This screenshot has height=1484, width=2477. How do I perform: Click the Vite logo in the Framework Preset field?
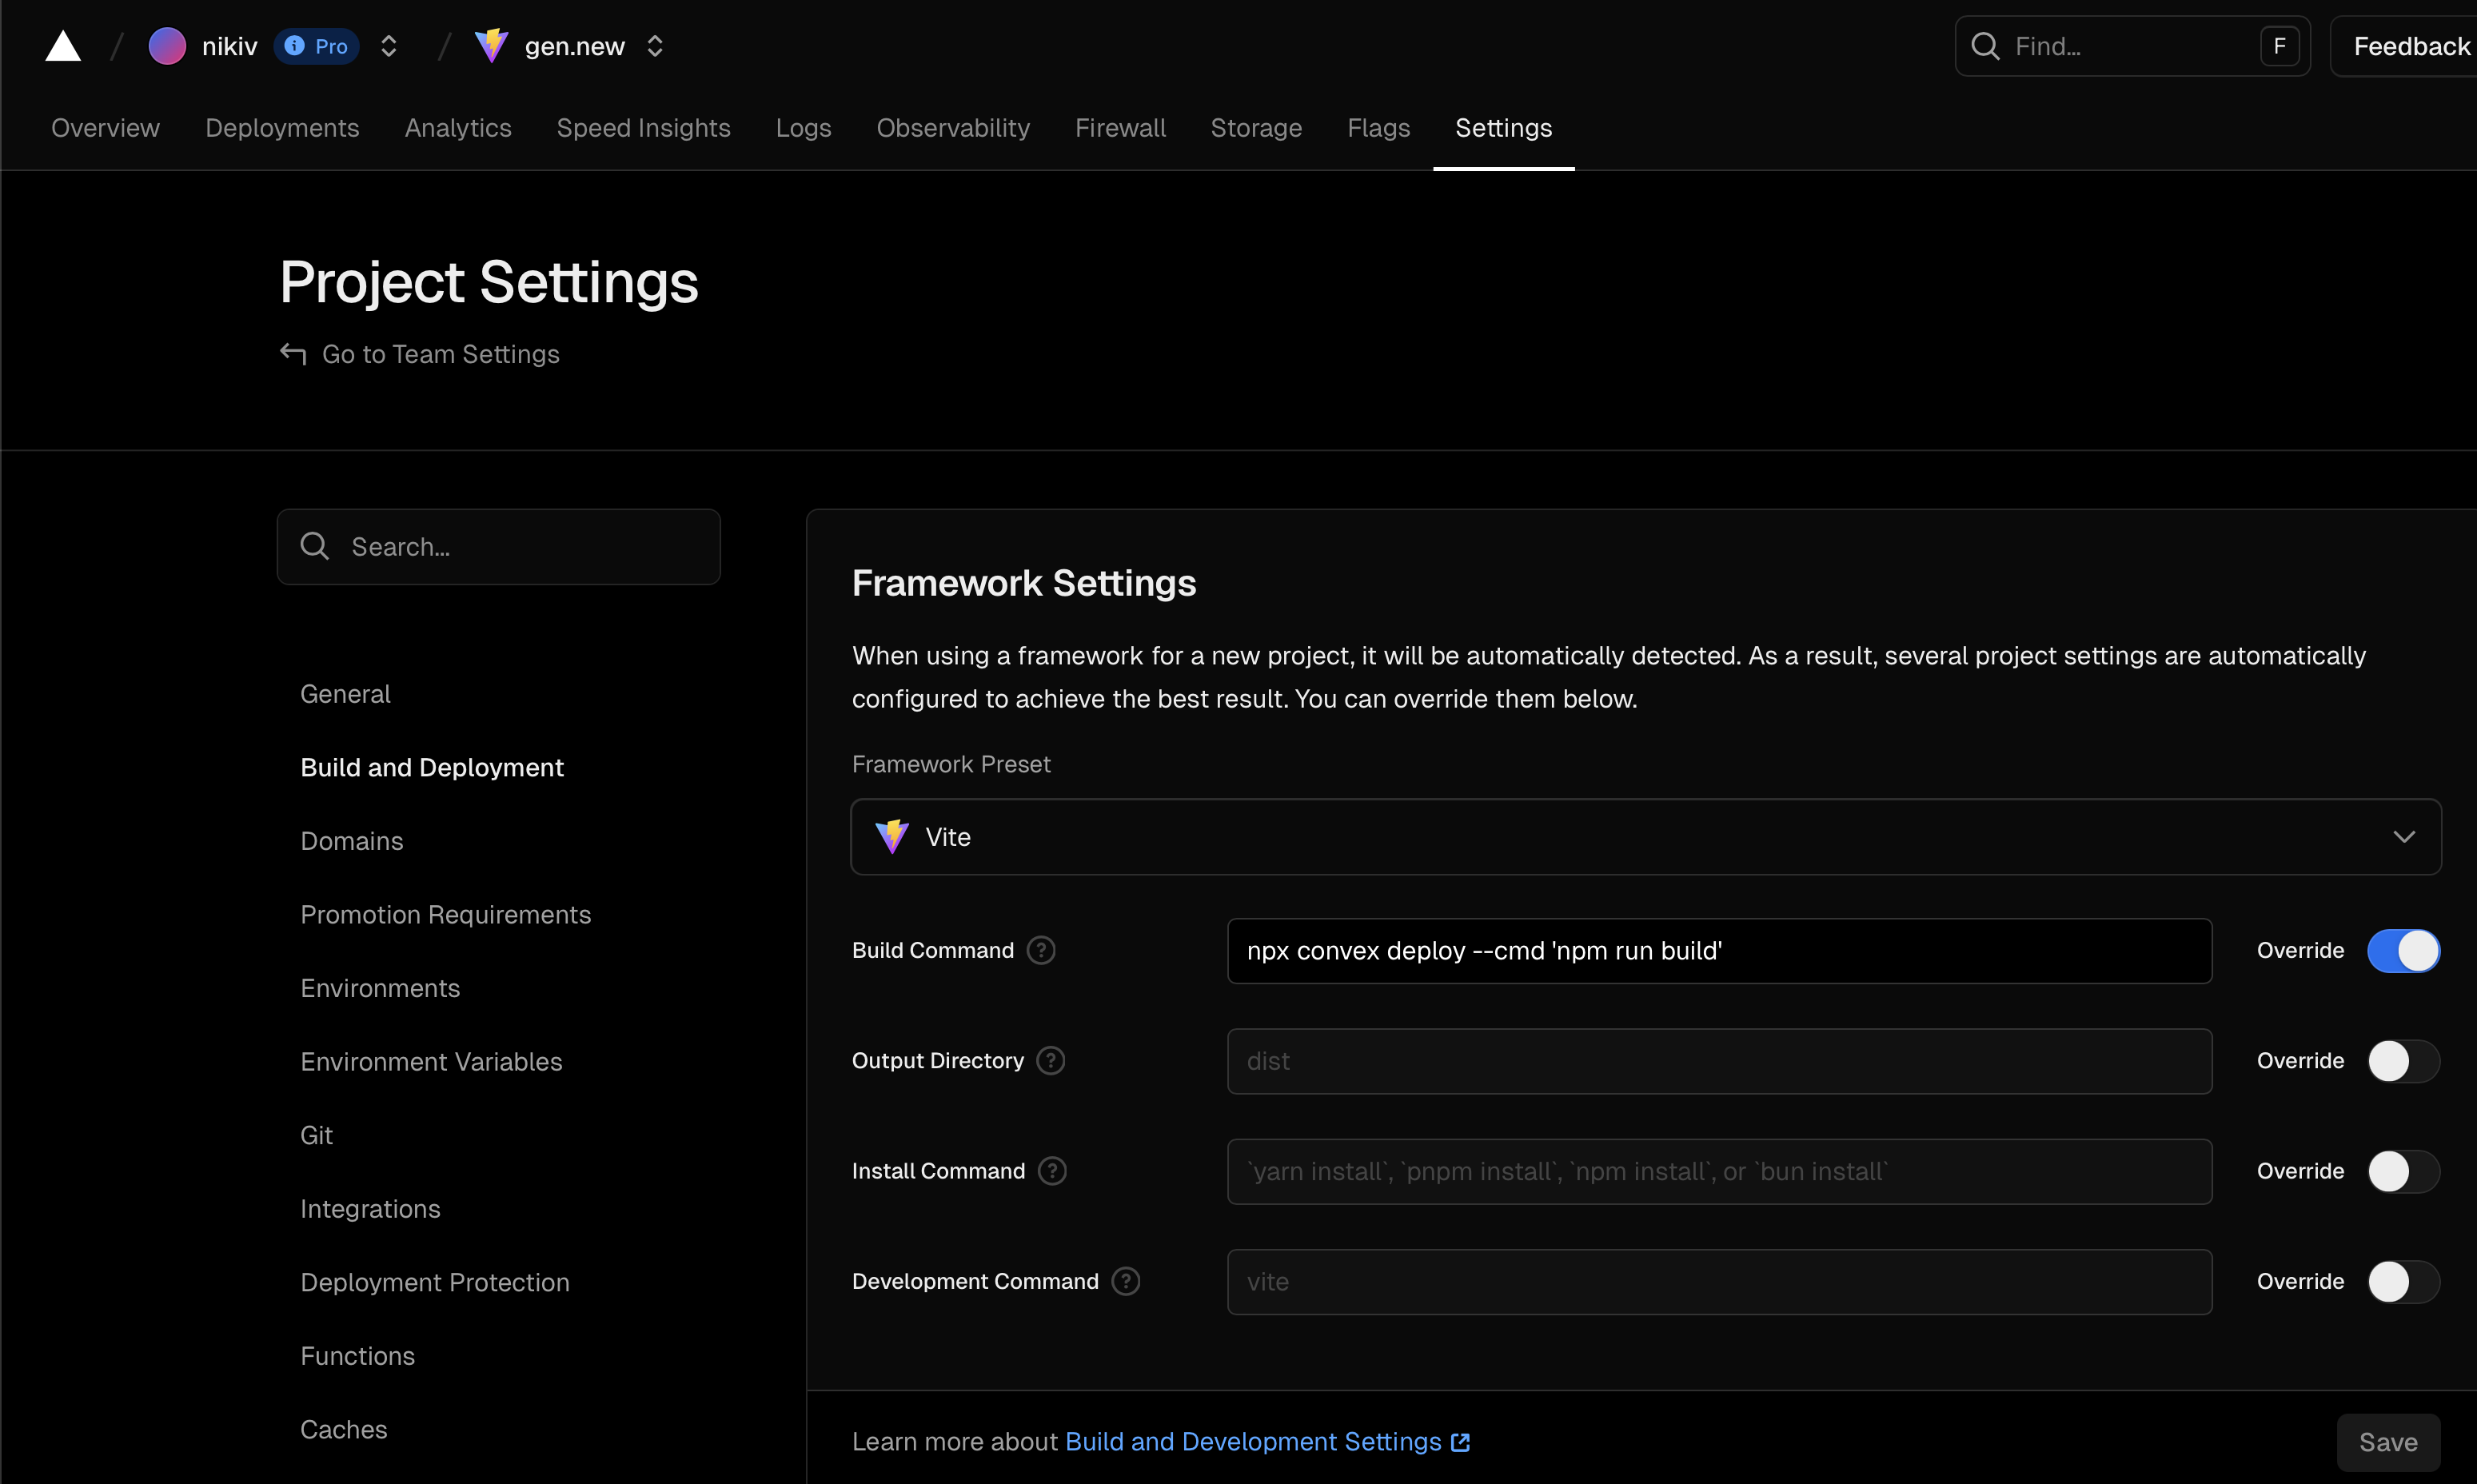(x=891, y=836)
